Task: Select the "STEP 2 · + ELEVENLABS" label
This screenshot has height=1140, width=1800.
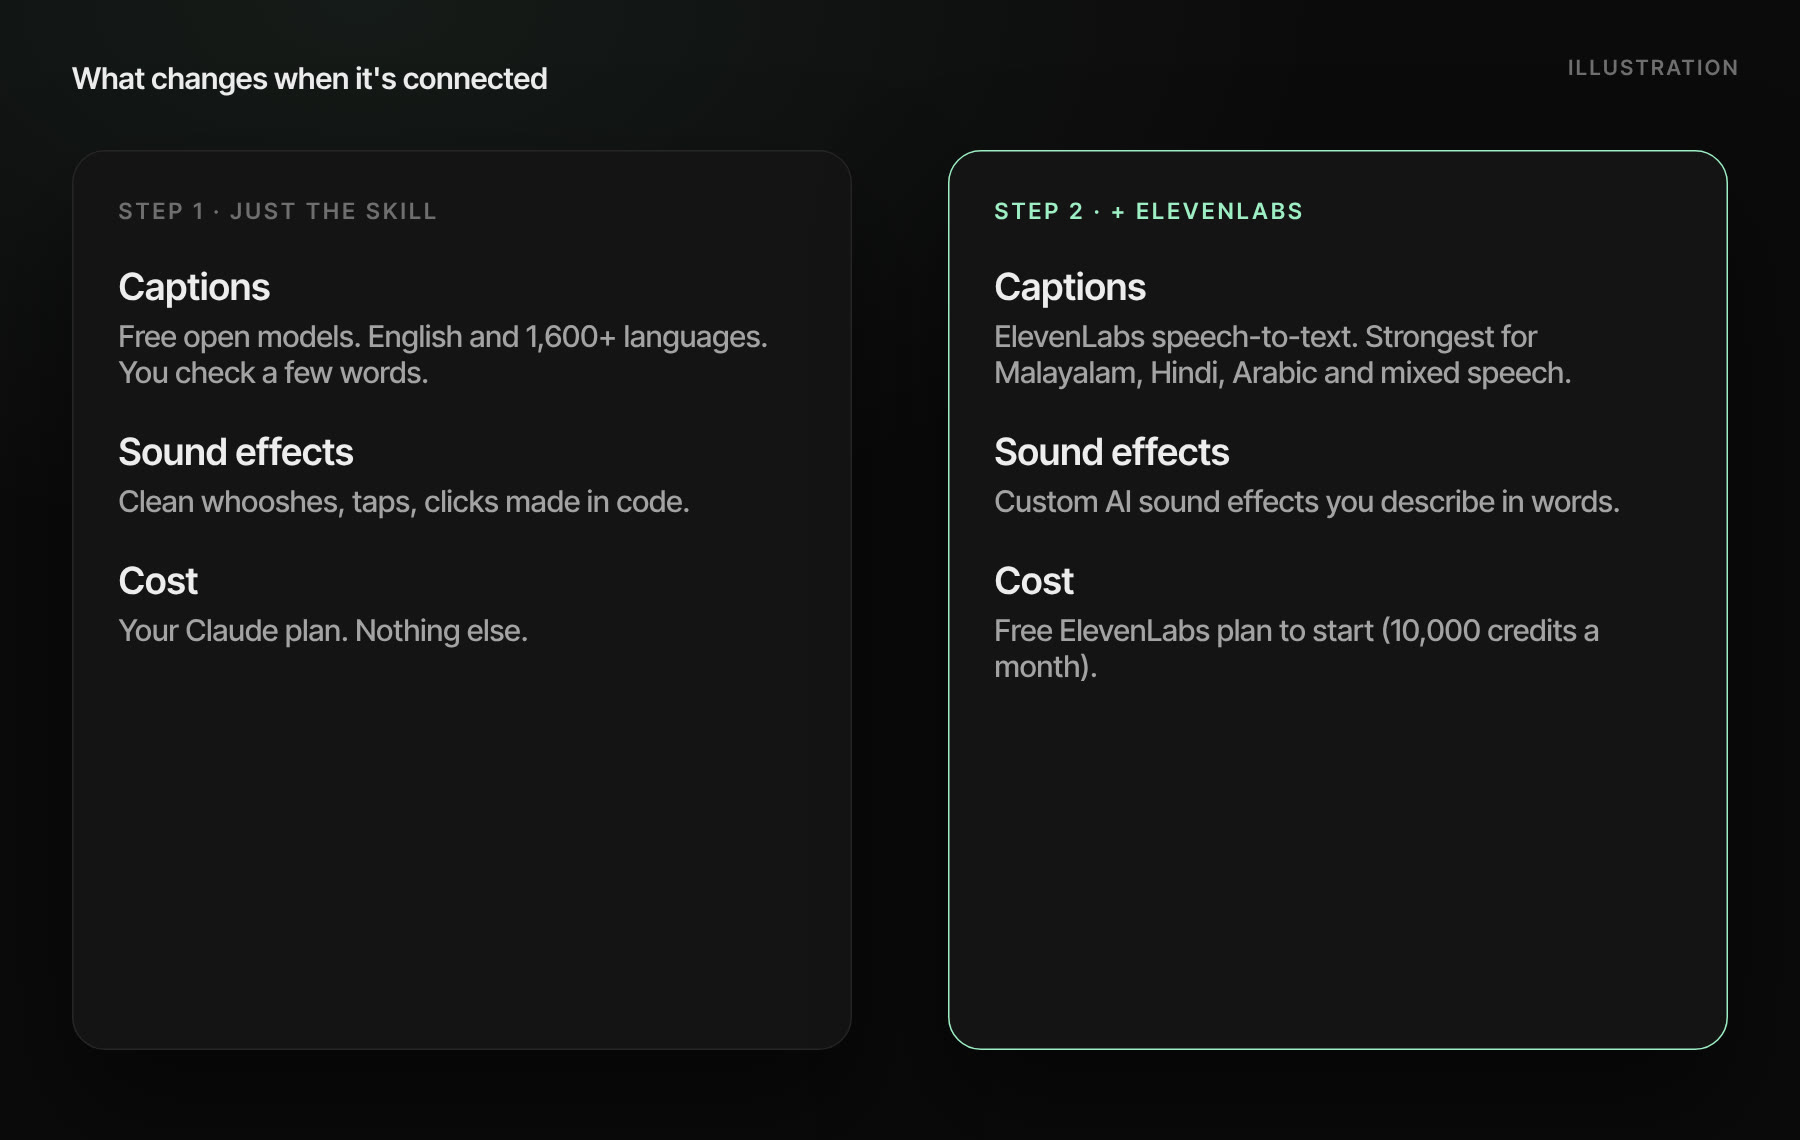Action: (1149, 212)
